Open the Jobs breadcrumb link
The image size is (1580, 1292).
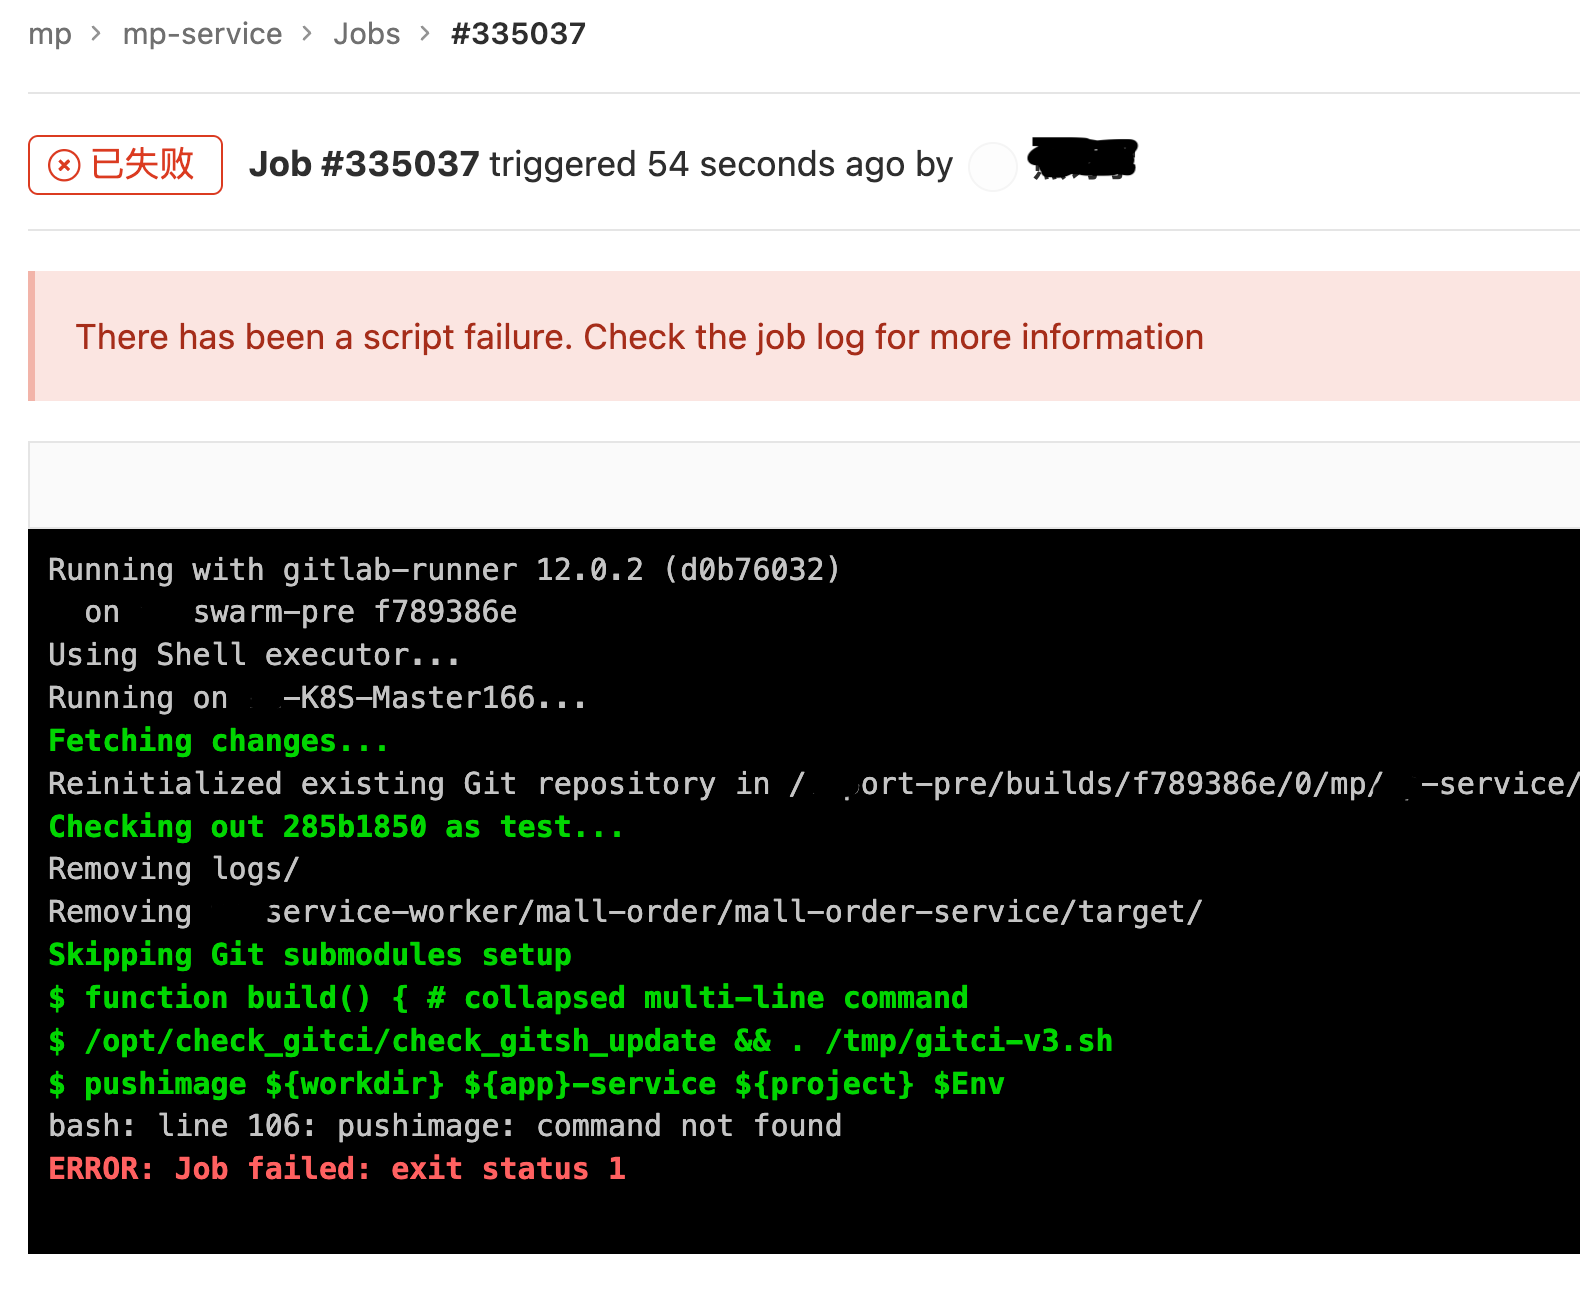coord(366,34)
